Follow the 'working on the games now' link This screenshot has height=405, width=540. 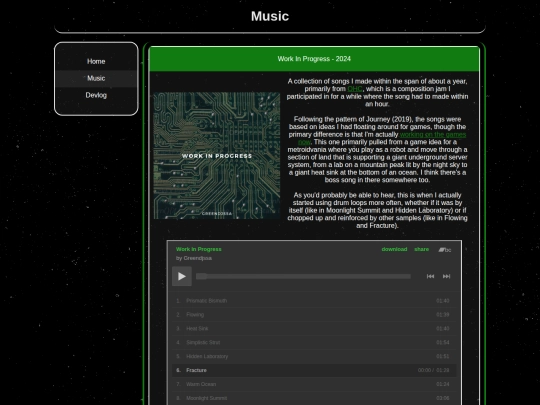(433, 135)
